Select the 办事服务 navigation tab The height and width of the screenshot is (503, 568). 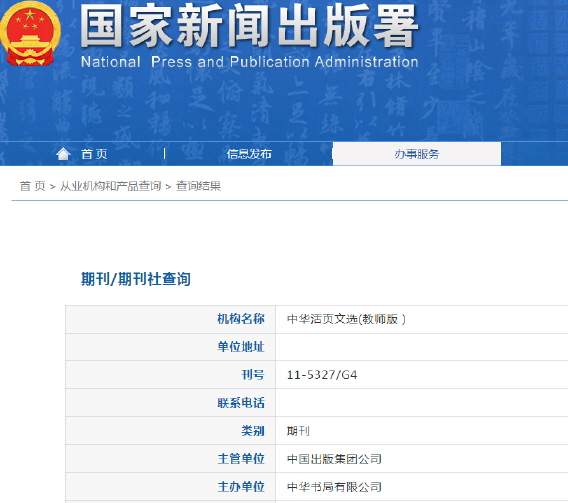point(417,154)
